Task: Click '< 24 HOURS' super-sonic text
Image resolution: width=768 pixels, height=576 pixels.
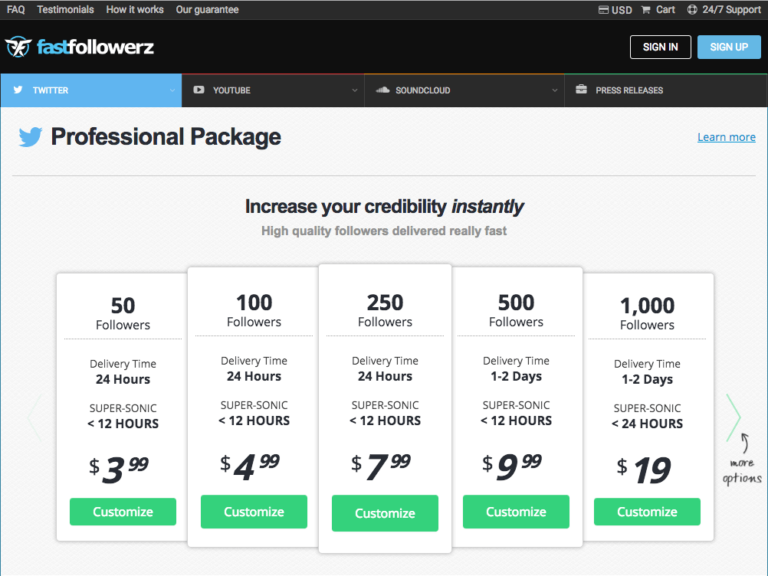Action: pos(647,424)
